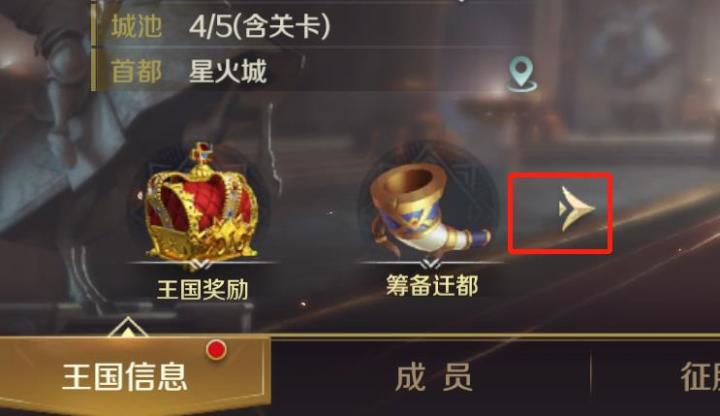The height and width of the screenshot is (416, 720).
Task: Tap the map pin icon beside 星火城
Action: [x=522, y=74]
